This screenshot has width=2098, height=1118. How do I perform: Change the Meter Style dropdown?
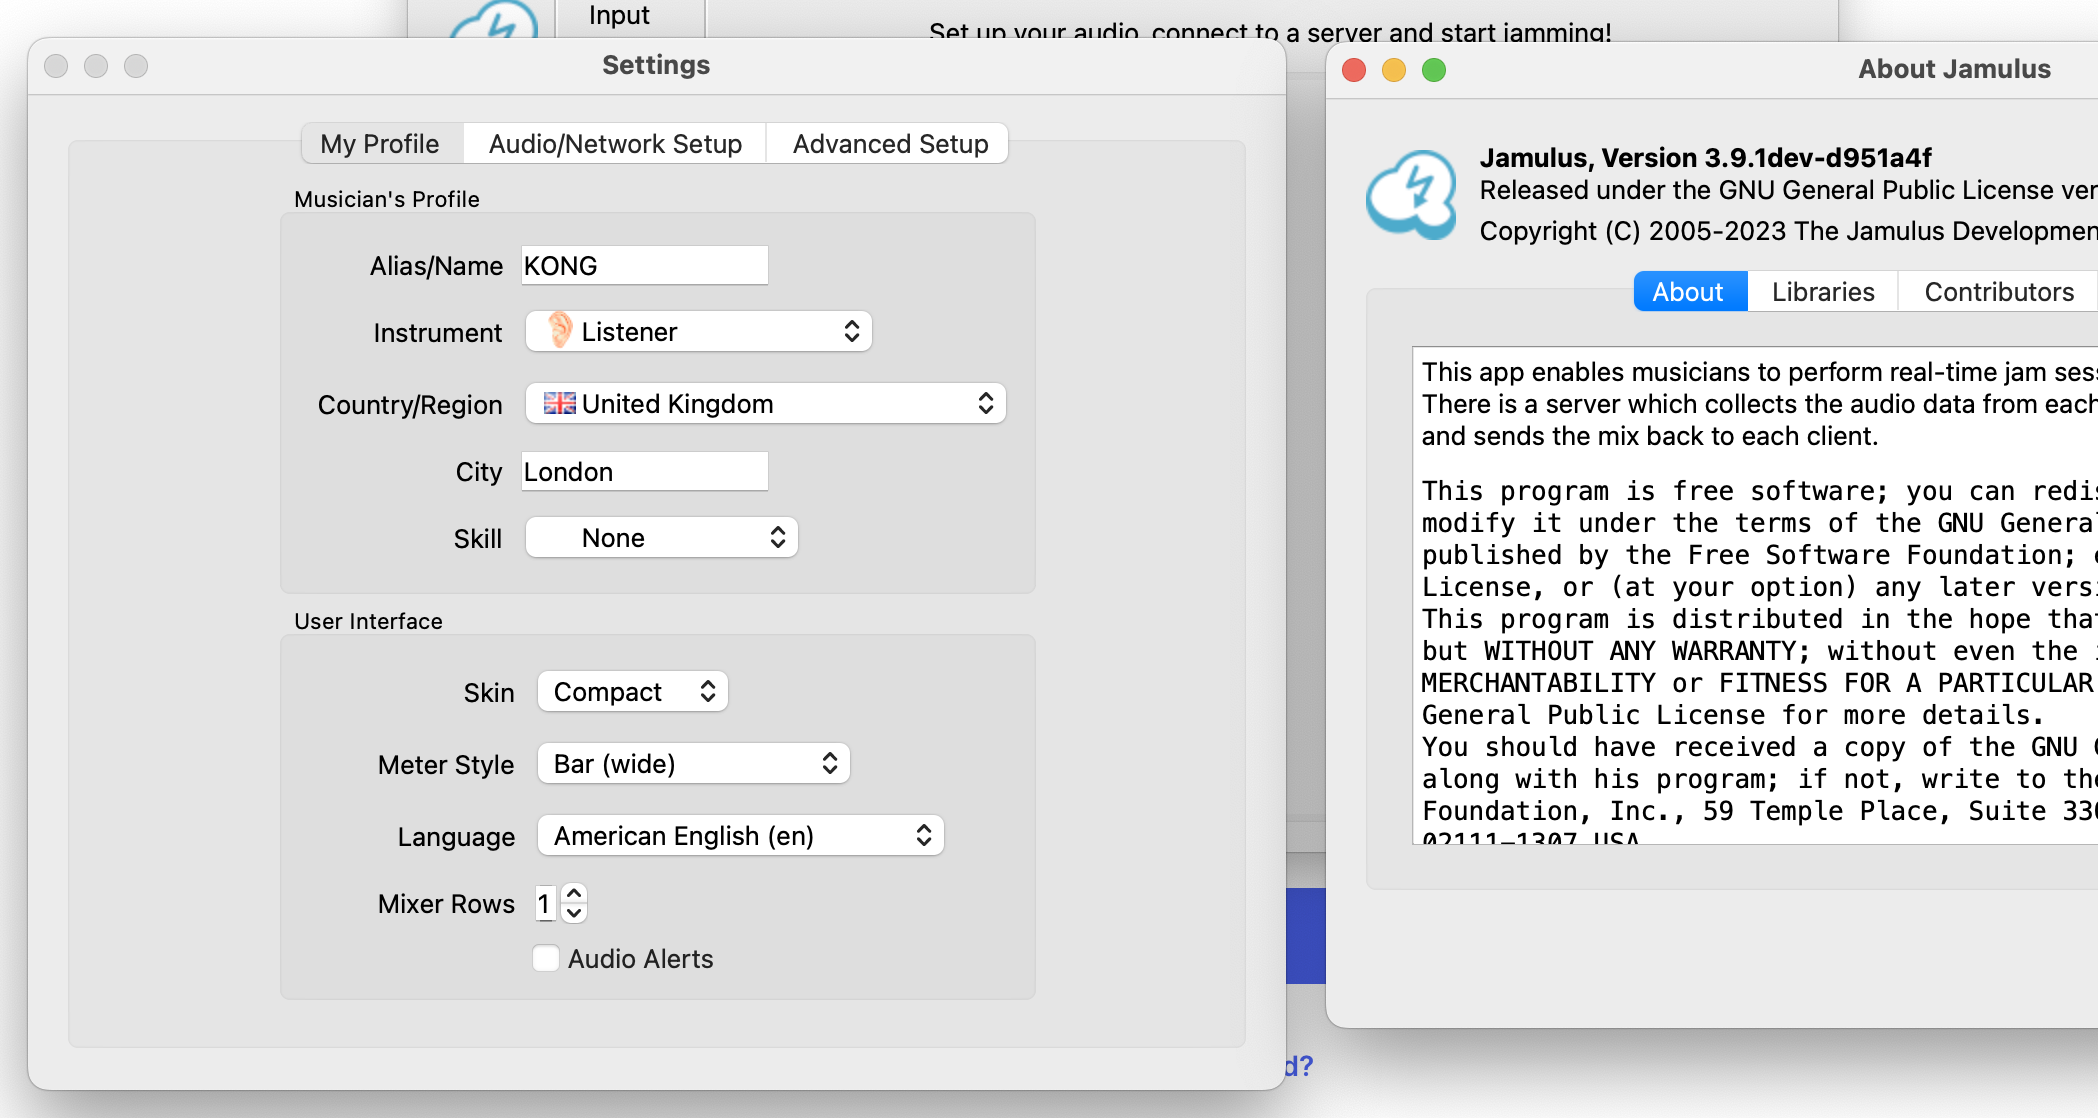(693, 763)
